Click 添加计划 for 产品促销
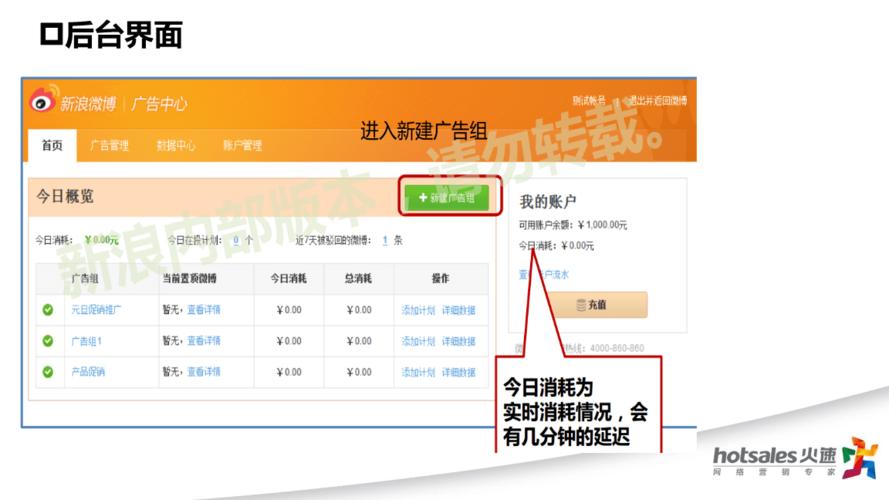This screenshot has width=889, height=500. click(x=418, y=372)
